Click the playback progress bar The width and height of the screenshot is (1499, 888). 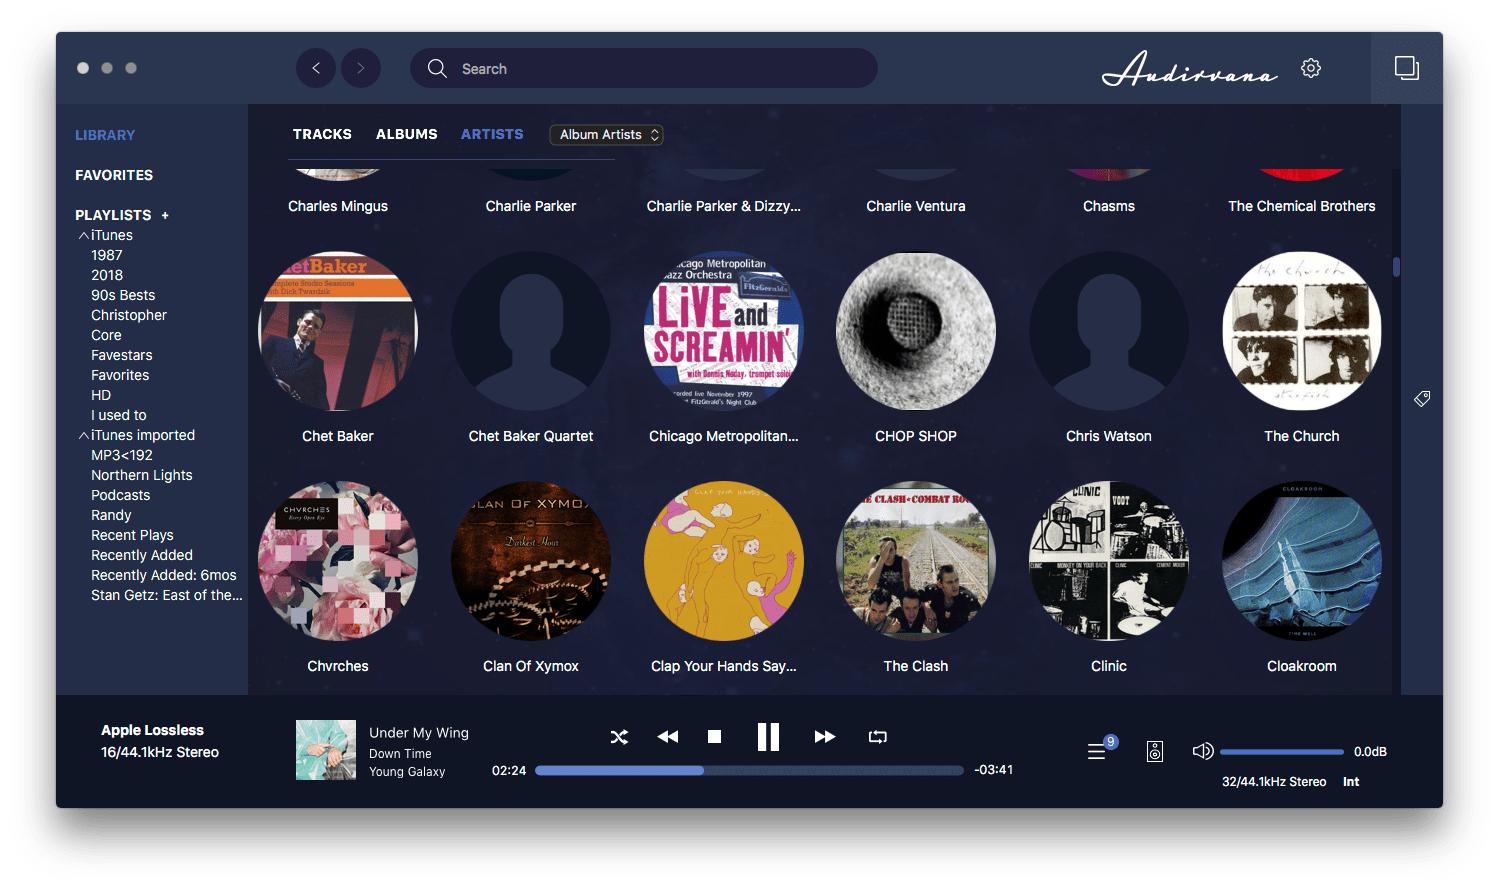coord(749,770)
